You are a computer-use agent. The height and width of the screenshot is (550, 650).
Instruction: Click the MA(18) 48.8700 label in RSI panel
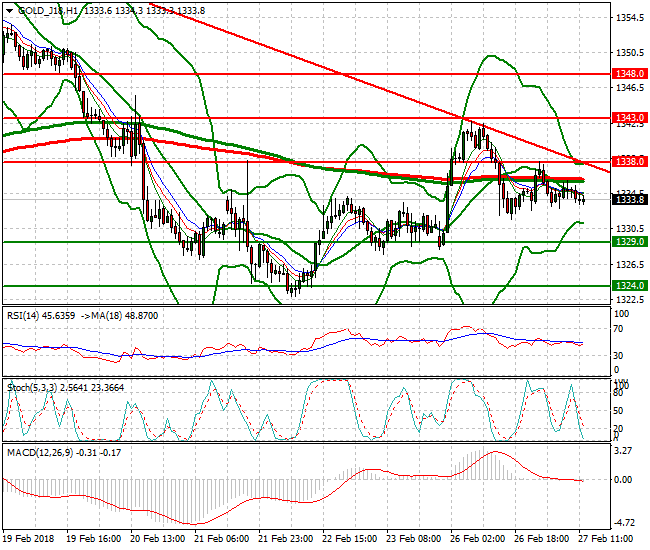pos(124,316)
